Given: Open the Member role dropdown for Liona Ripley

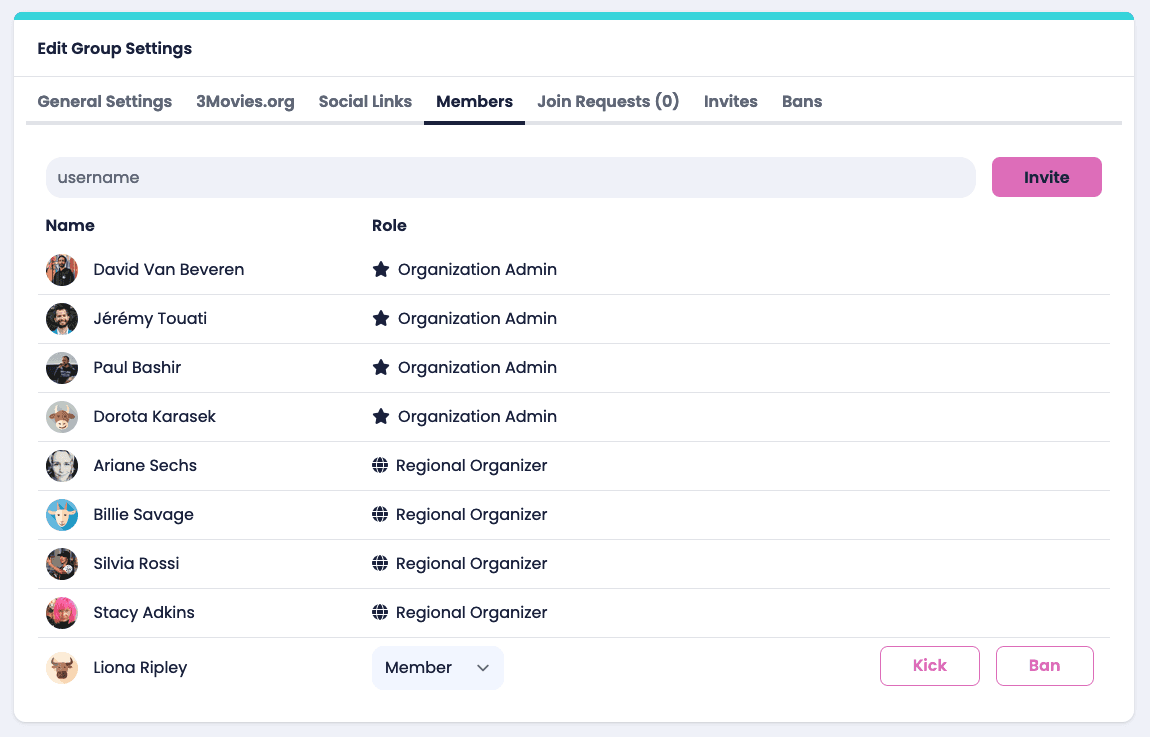Looking at the screenshot, I should (437, 668).
